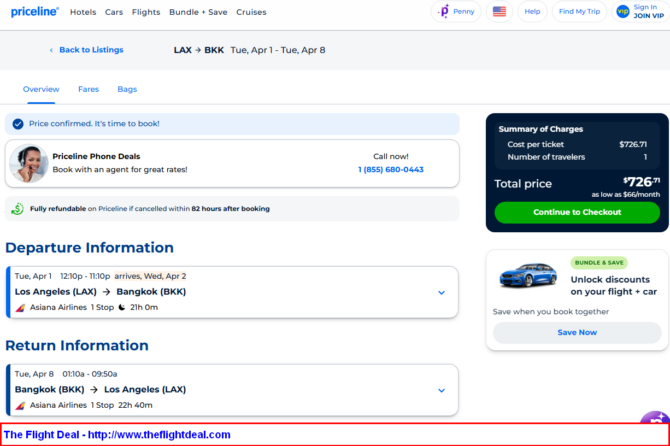Click the price confirmed checkmark icon
The height and width of the screenshot is (446, 670).
pos(18,124)
